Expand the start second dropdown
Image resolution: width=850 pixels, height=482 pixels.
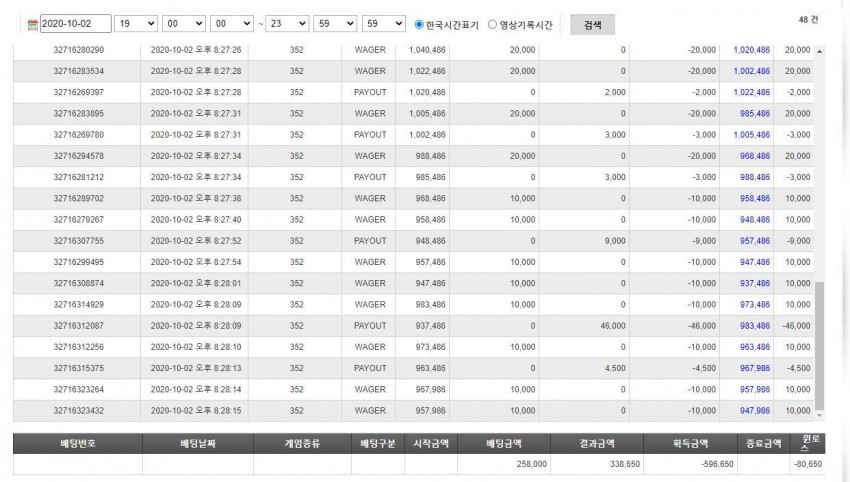232,24
